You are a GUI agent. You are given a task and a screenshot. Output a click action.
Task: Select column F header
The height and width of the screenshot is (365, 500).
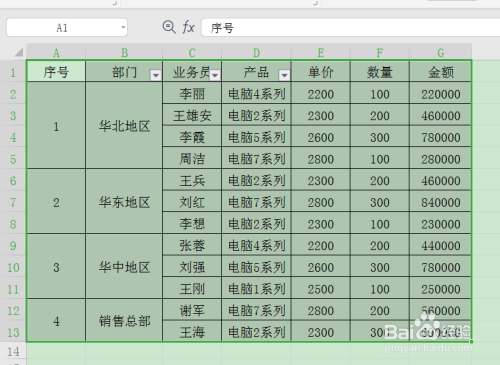pyautogui.click(x=380, y=52)
